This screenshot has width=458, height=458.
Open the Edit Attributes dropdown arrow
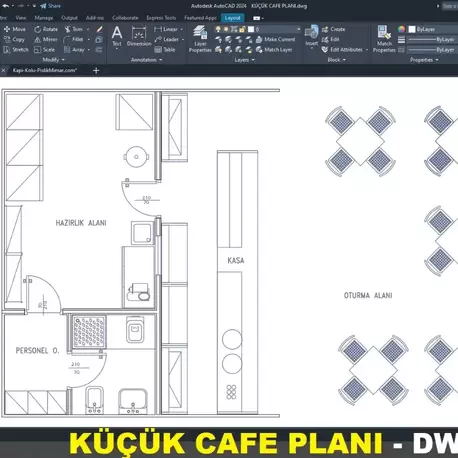367,50
